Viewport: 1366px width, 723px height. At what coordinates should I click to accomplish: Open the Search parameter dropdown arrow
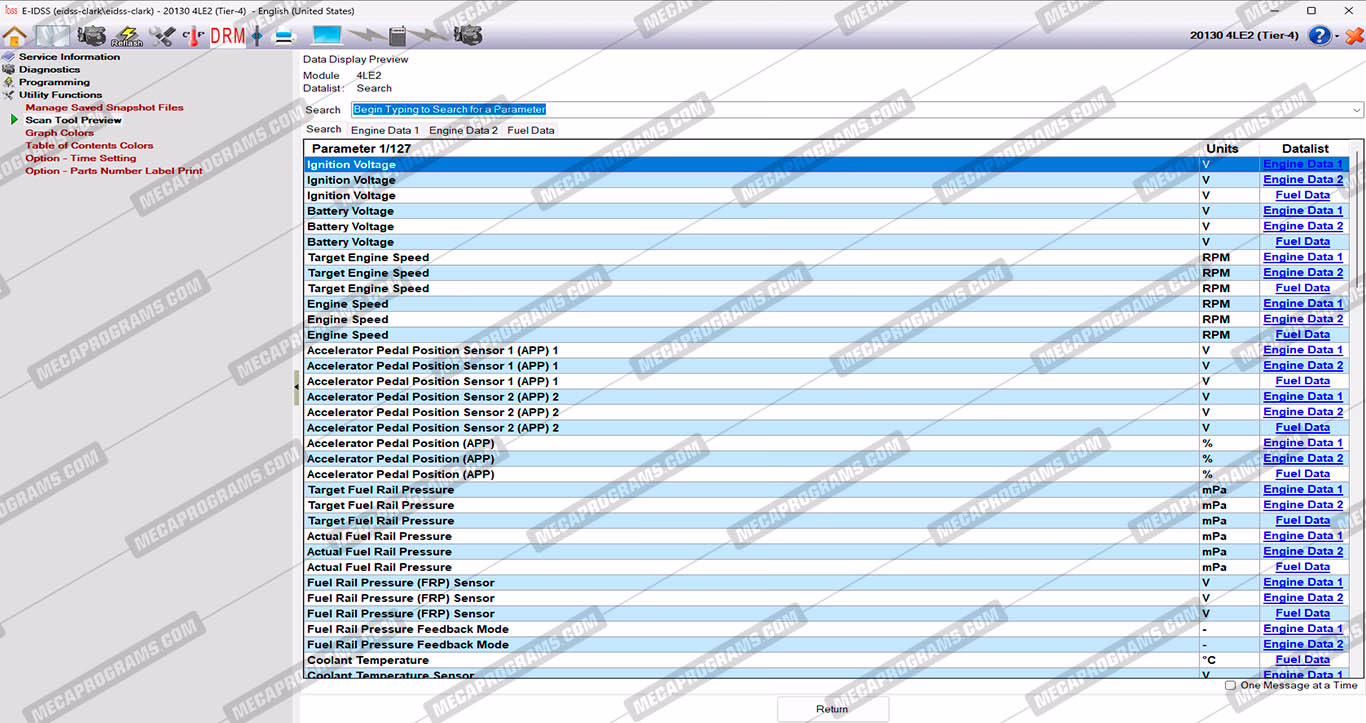tap(1356, 110)
